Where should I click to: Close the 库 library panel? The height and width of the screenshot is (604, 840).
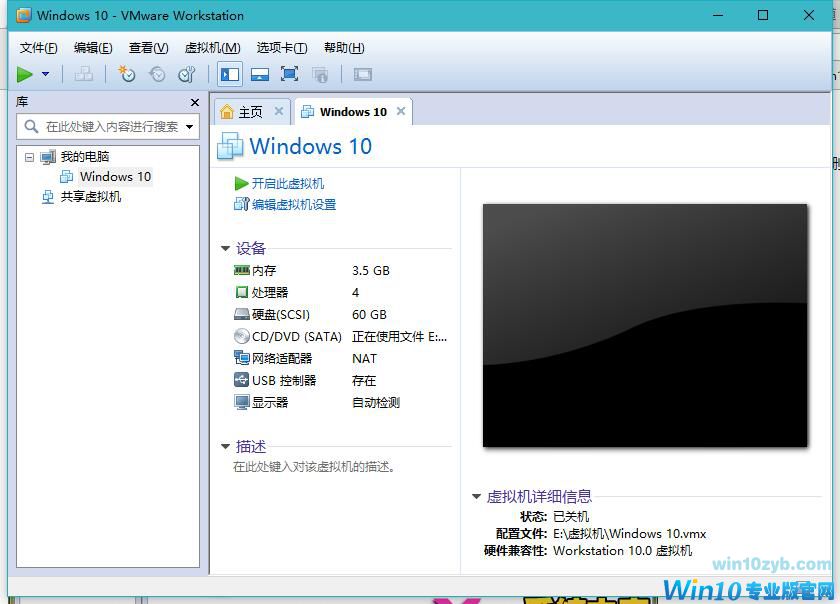pos(195,102)
